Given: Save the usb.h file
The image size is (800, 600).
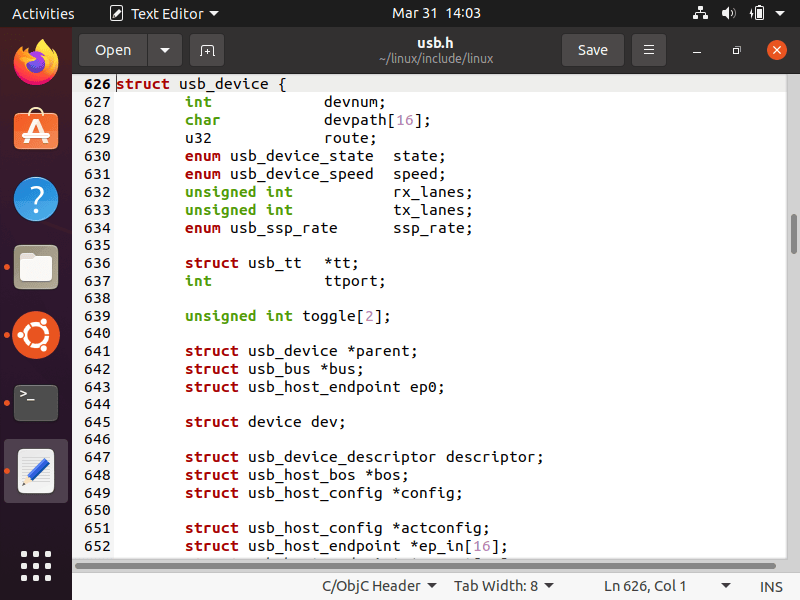Looking at the screenshot, I should [592, 50].
